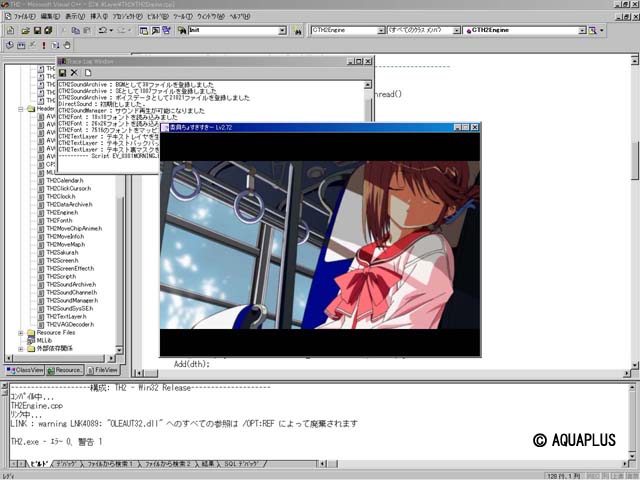
Task: Expand the Resource Files folder
Action: click(20, 333)
